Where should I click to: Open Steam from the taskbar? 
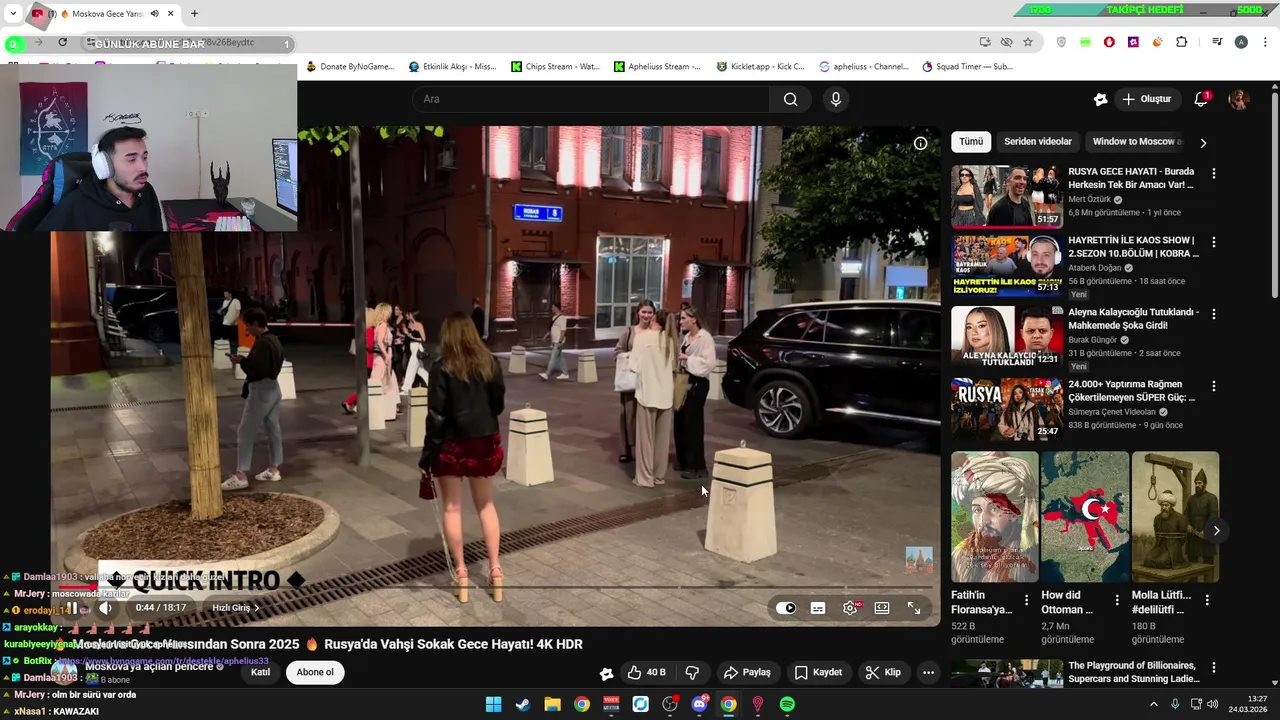coord(523,704)
